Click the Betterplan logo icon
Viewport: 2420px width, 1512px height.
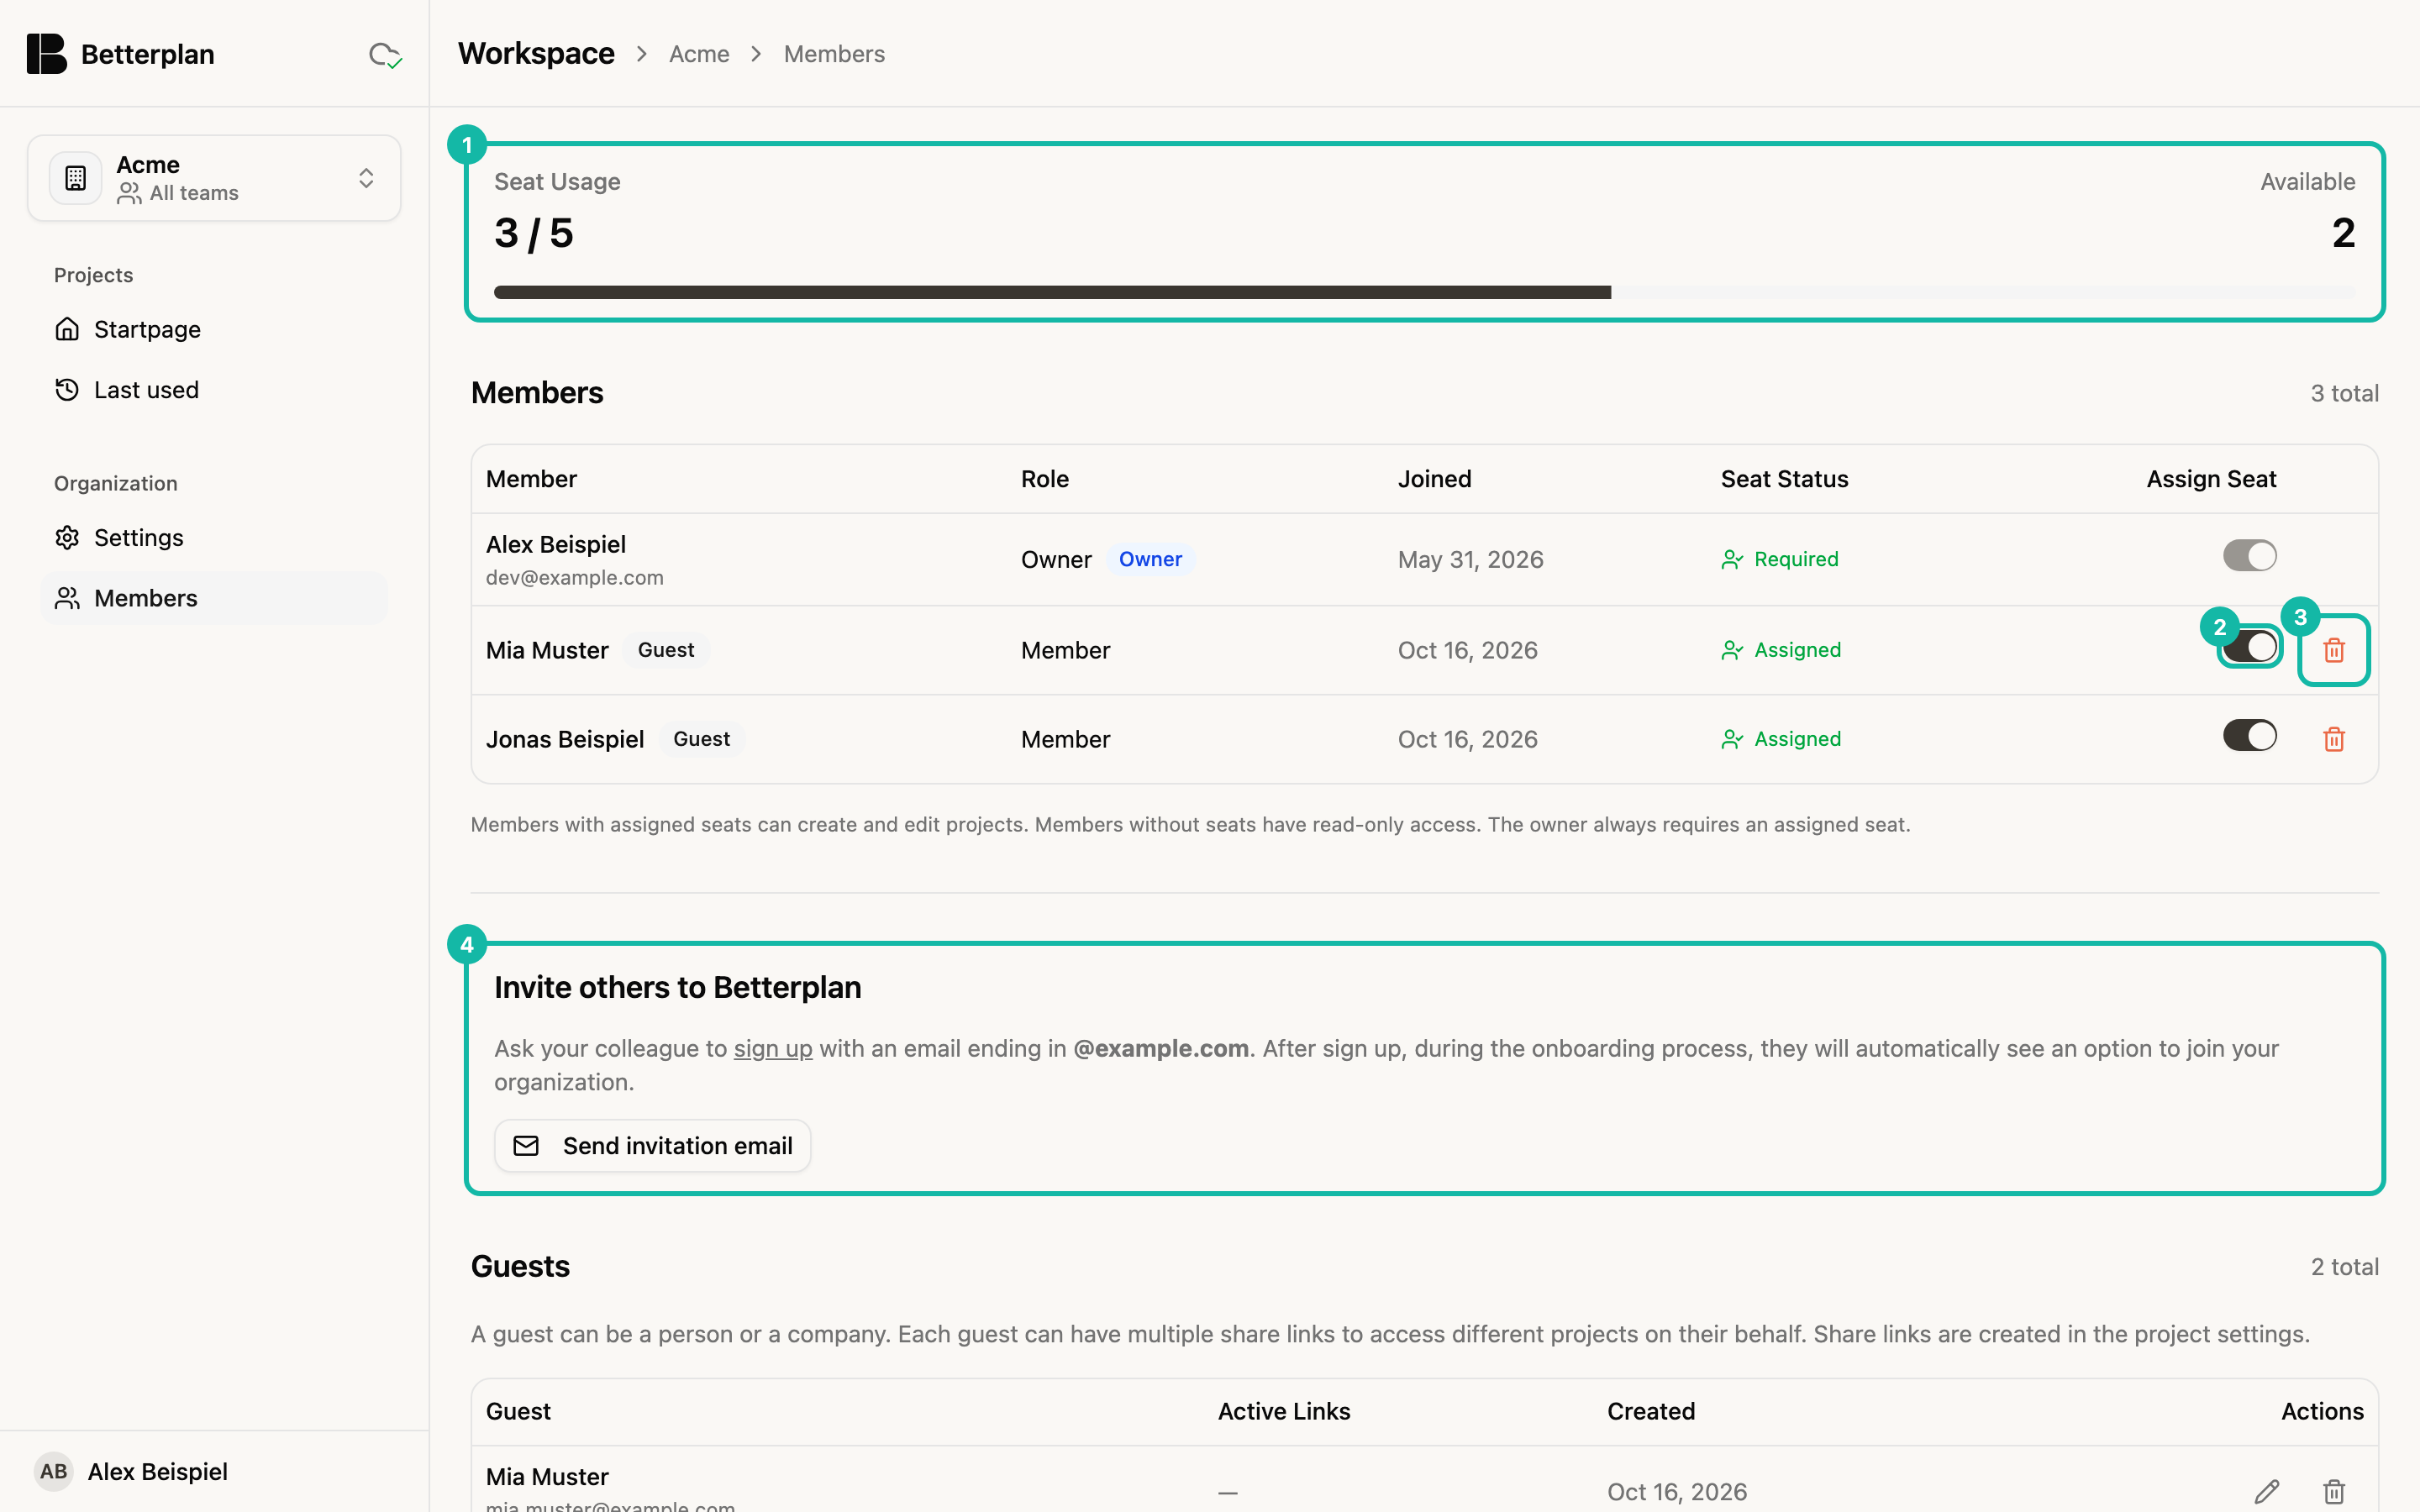coord(46,54)
